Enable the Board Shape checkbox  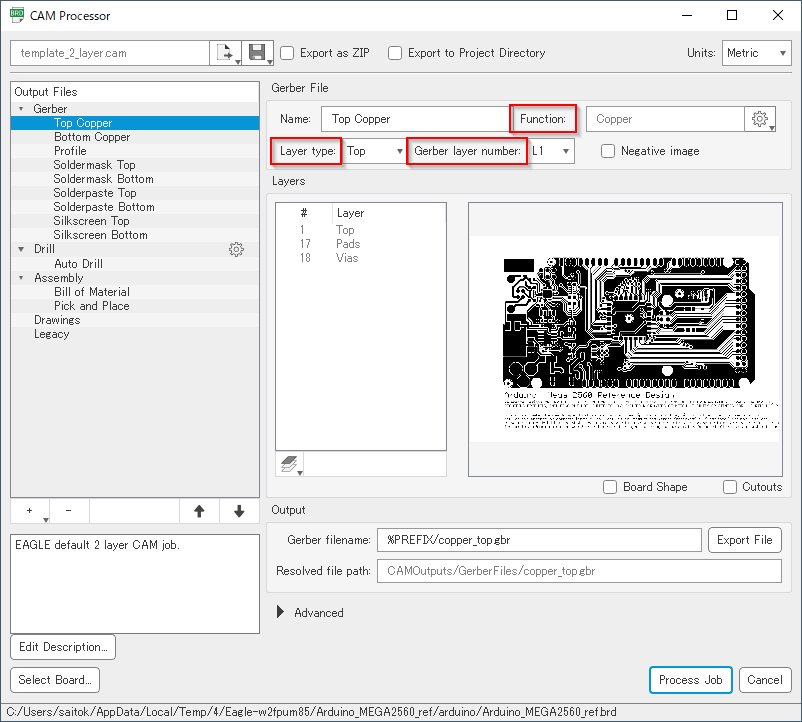tap(610, 487)
